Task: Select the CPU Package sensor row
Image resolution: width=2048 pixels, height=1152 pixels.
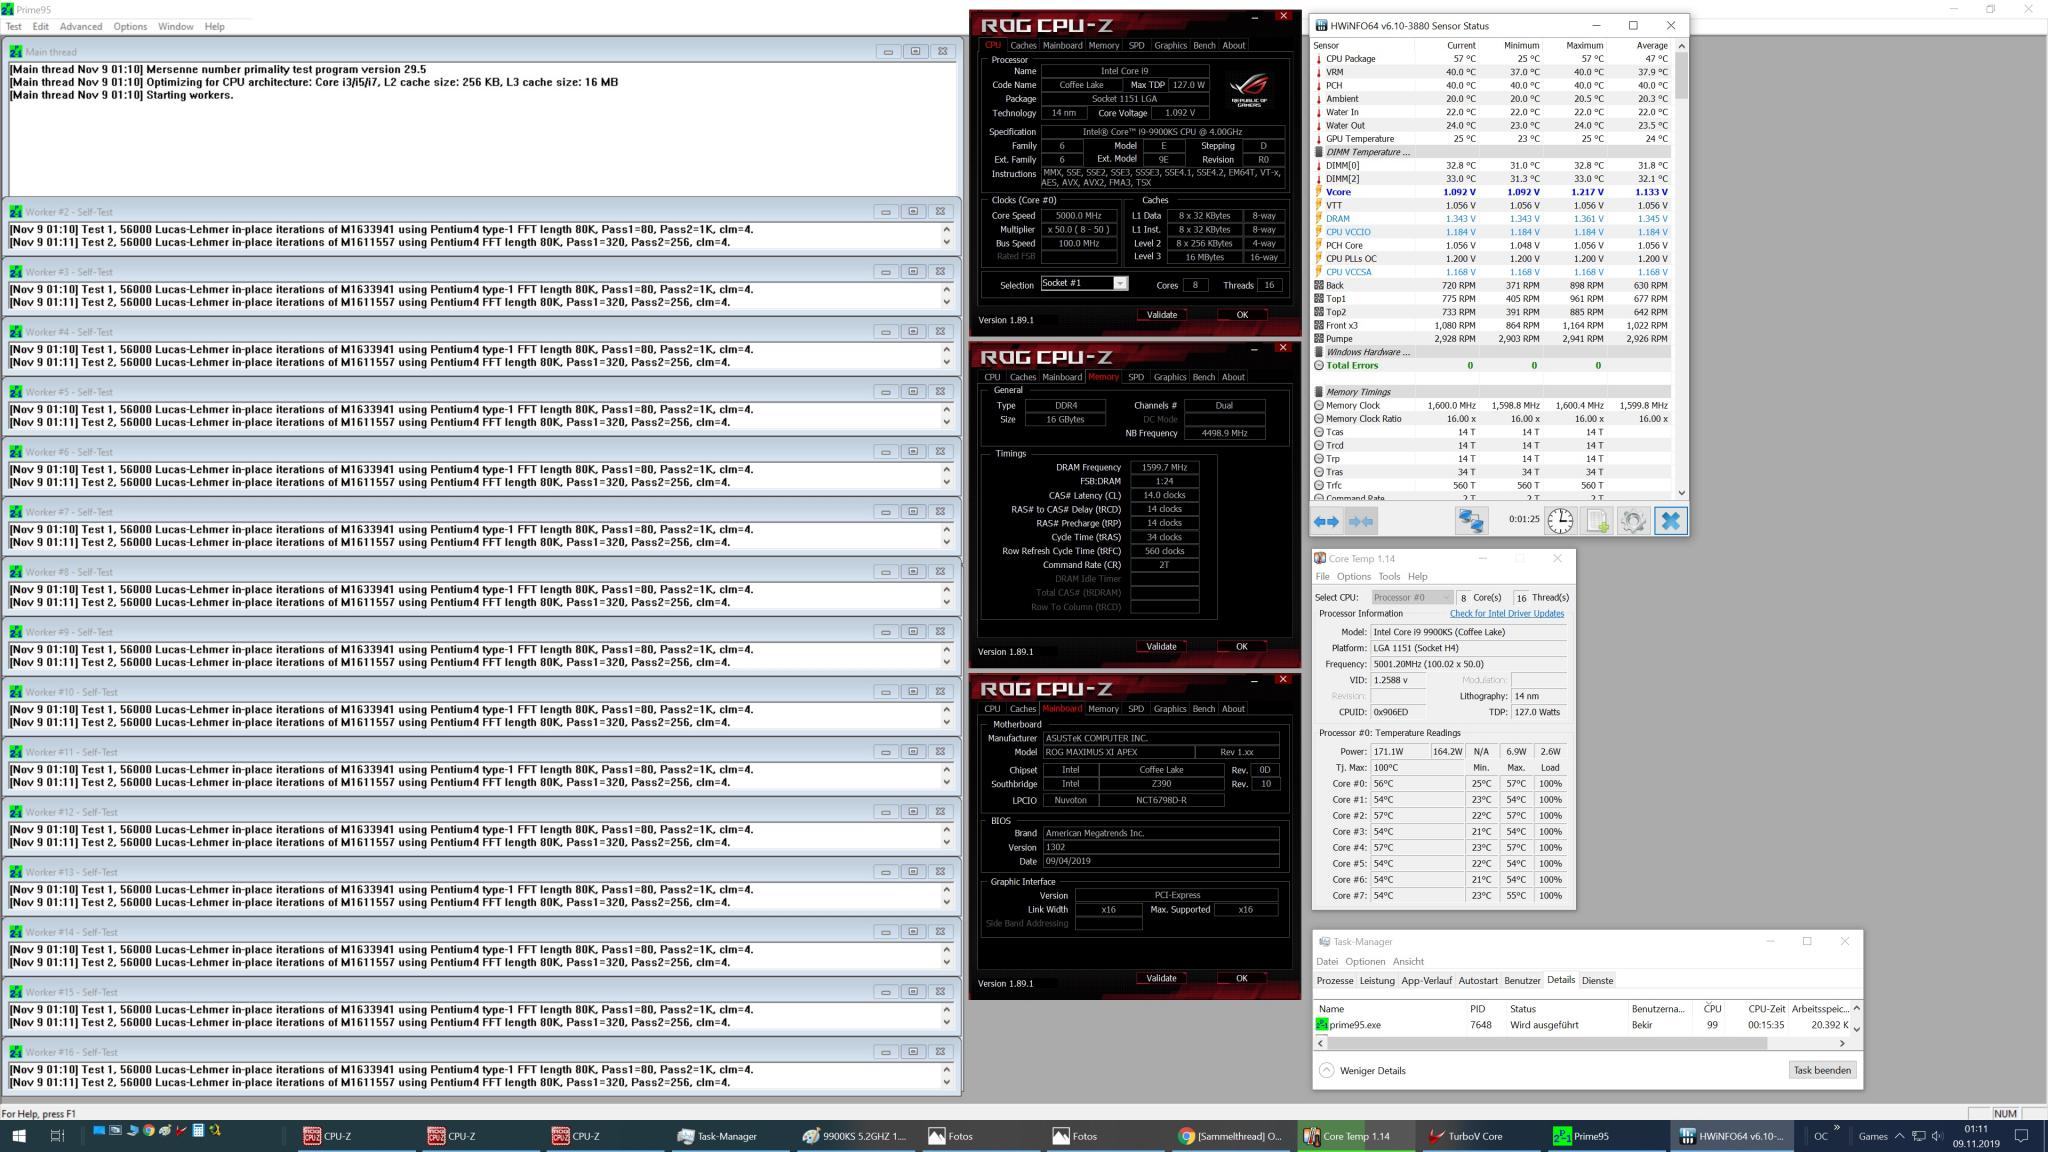Action: click(1492, 59)
